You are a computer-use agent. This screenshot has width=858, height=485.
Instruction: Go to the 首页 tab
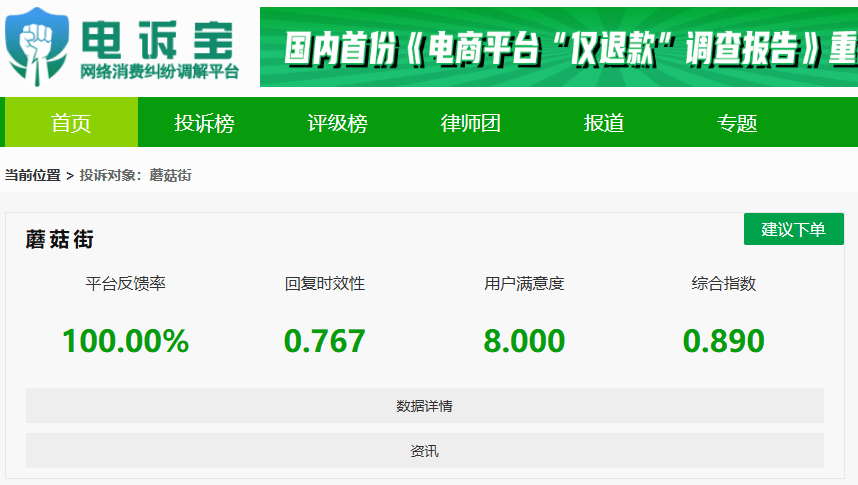(71, 123)
